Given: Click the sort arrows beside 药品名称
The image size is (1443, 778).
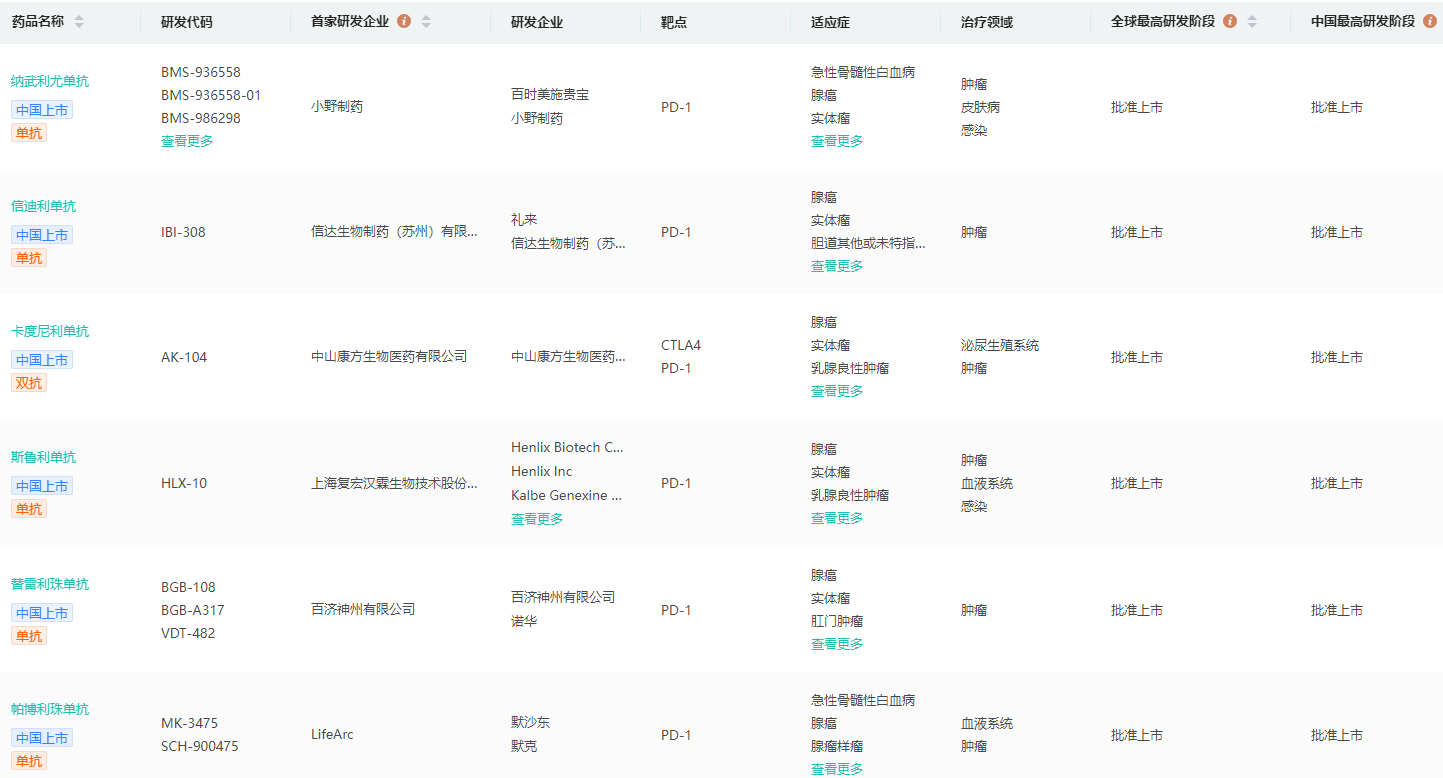Looking at the screenshot, I should [79, 21].
